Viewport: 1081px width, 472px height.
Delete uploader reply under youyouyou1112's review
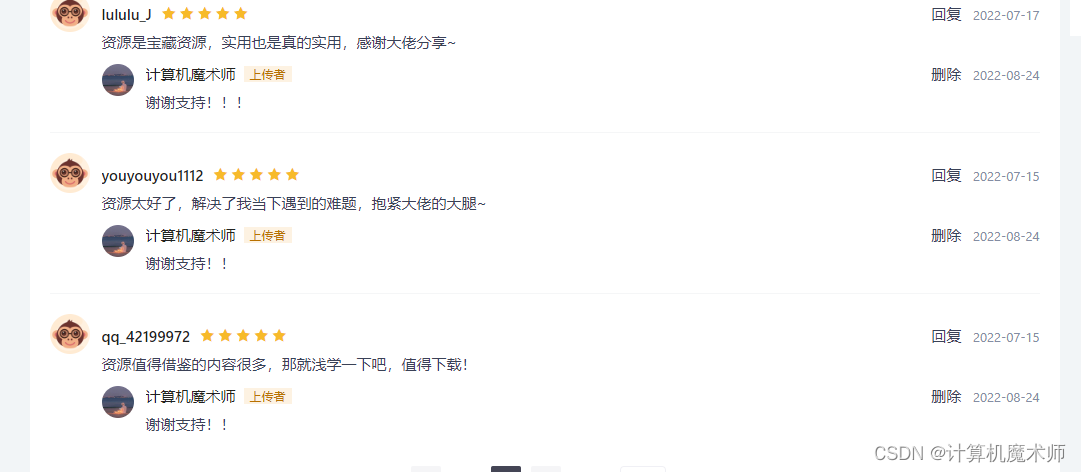click(x=946, y=236)
